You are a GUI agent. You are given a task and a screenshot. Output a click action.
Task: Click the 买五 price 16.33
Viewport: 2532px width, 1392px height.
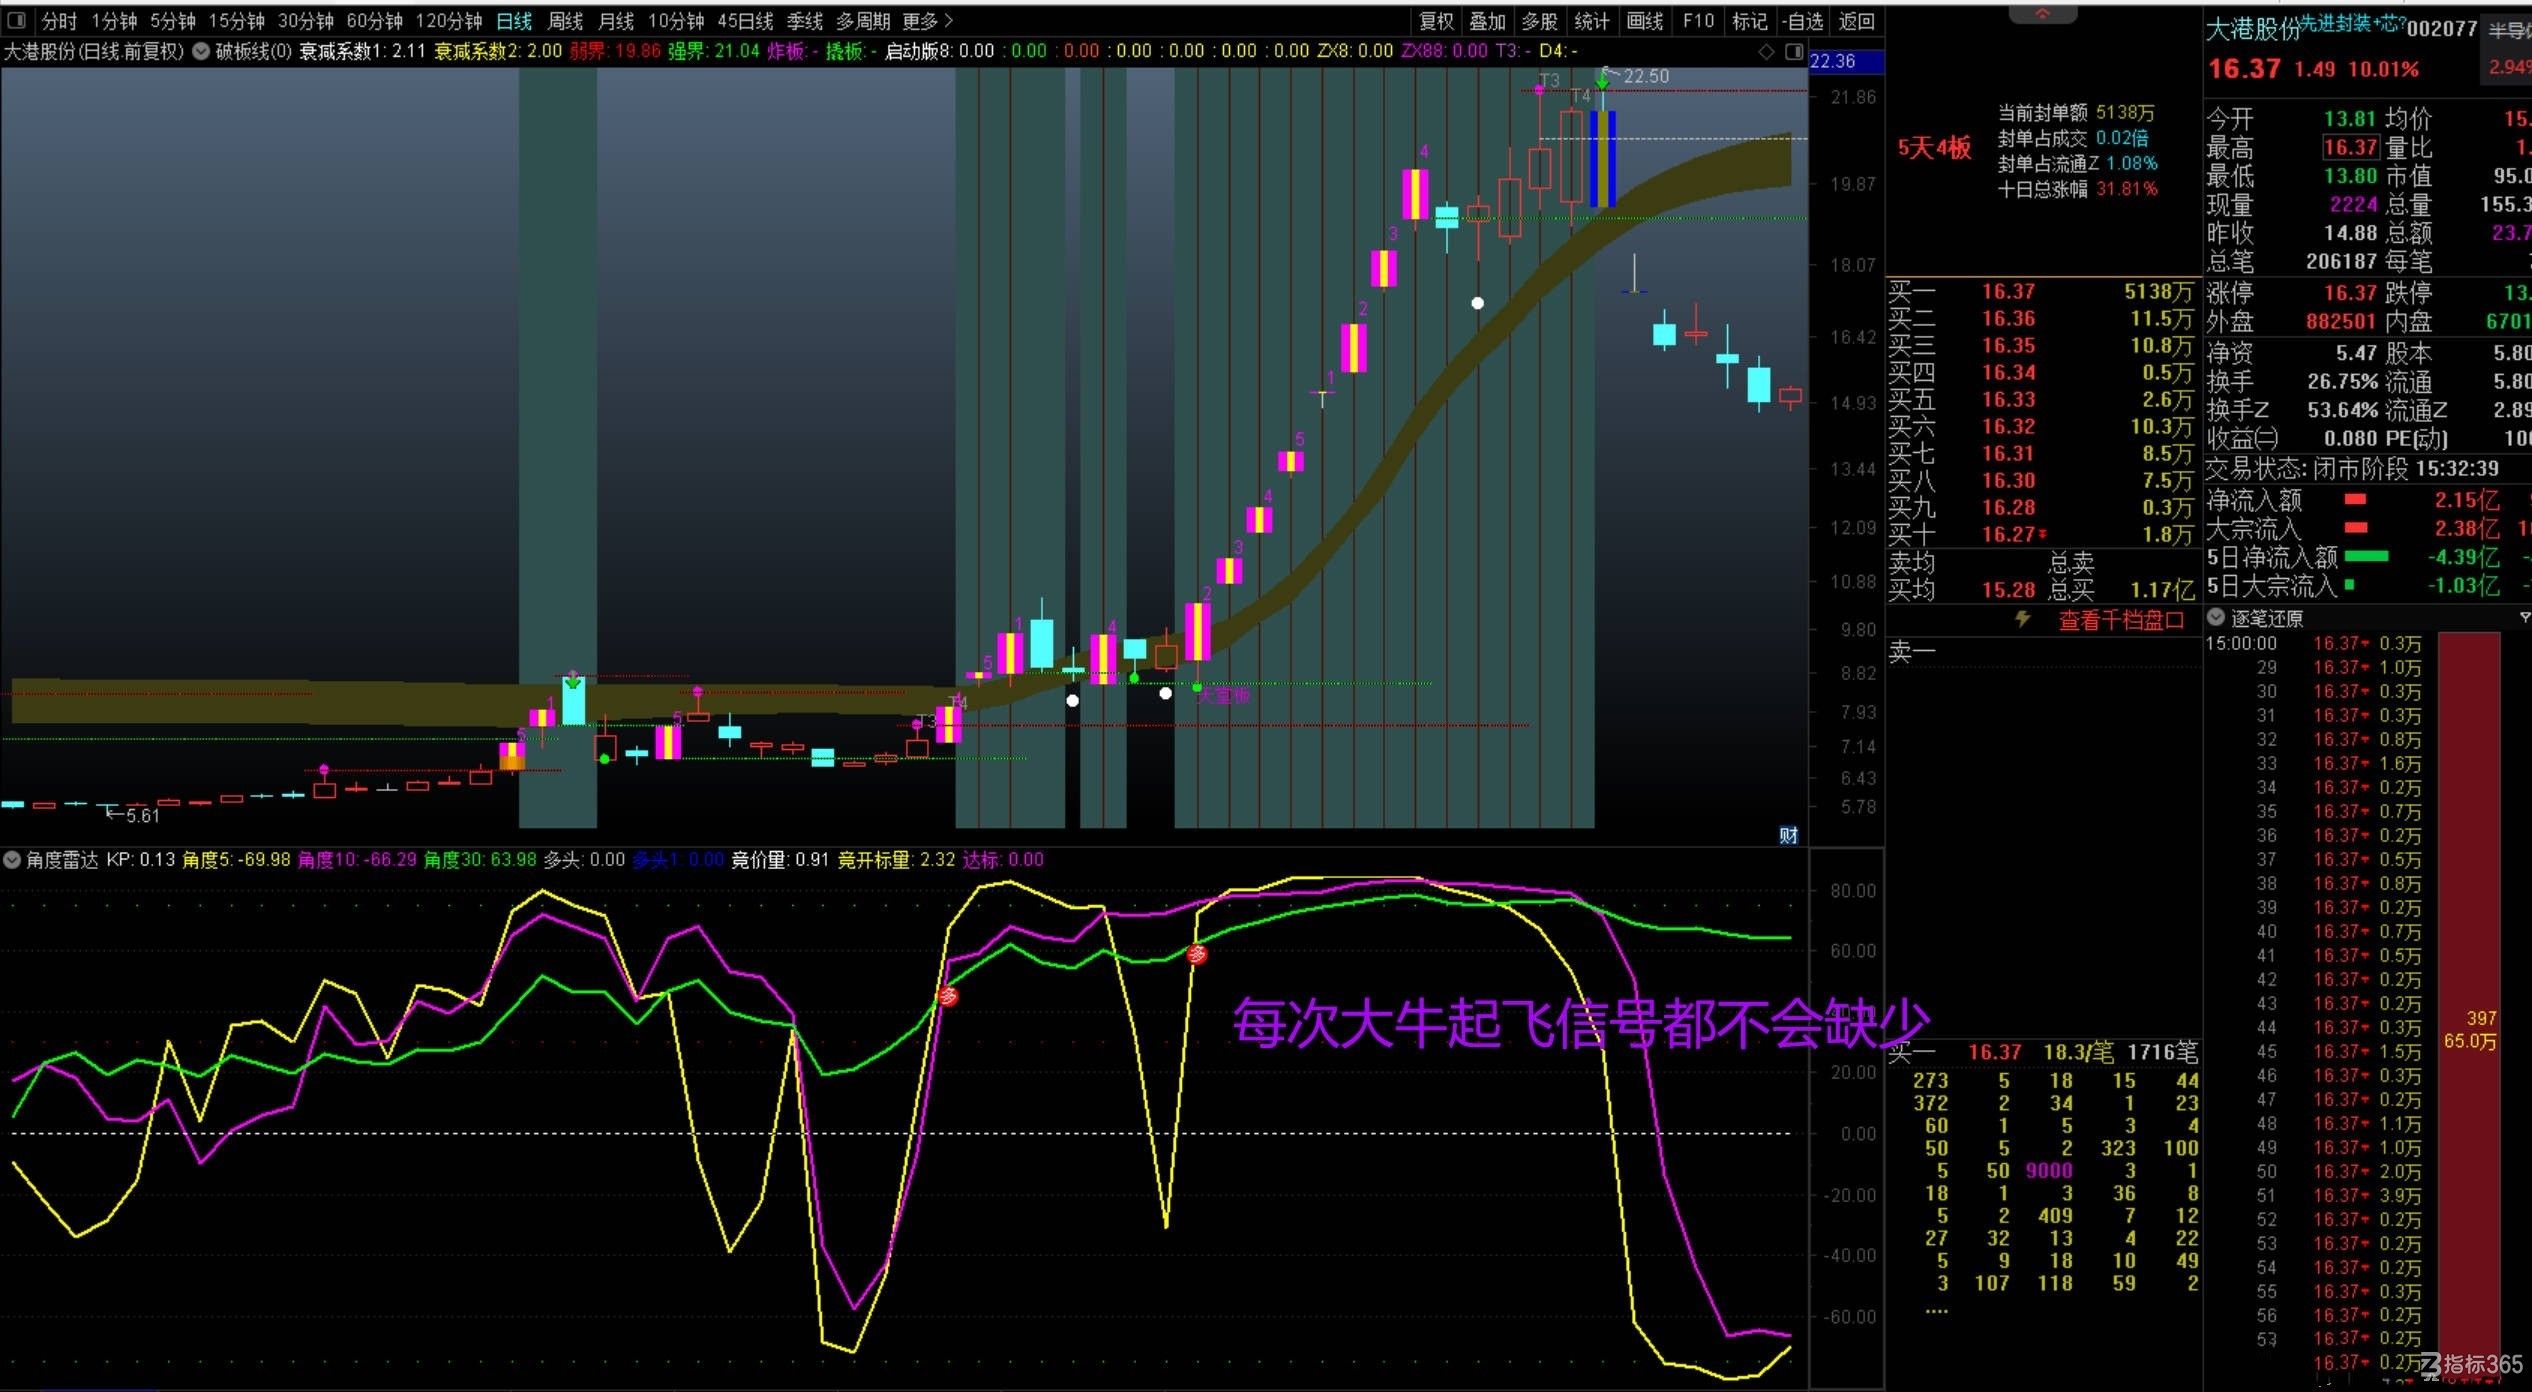pos(2008,399)
